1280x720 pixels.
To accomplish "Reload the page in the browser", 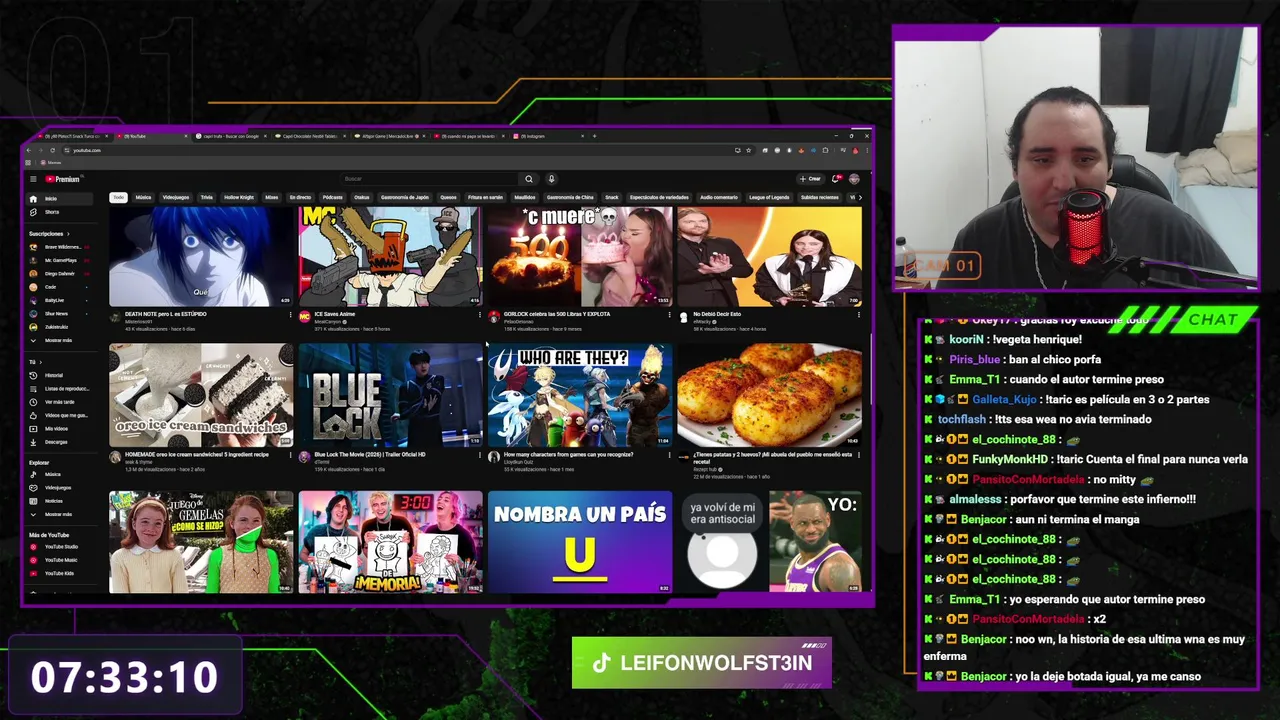I will pyautogui.click(x=53, y=150).
